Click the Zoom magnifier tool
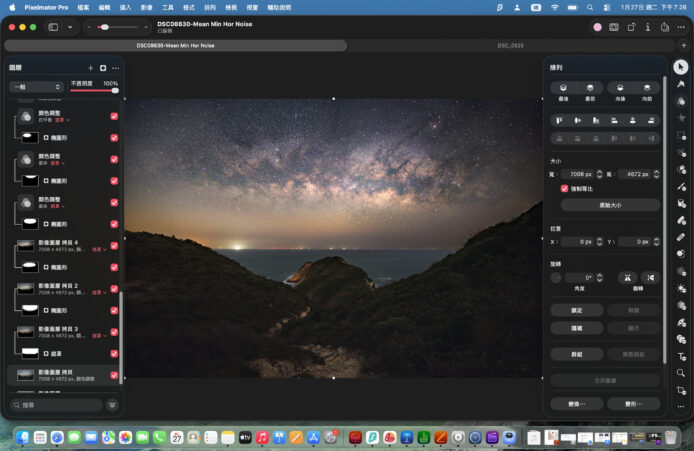 click(x=680, y=373)
